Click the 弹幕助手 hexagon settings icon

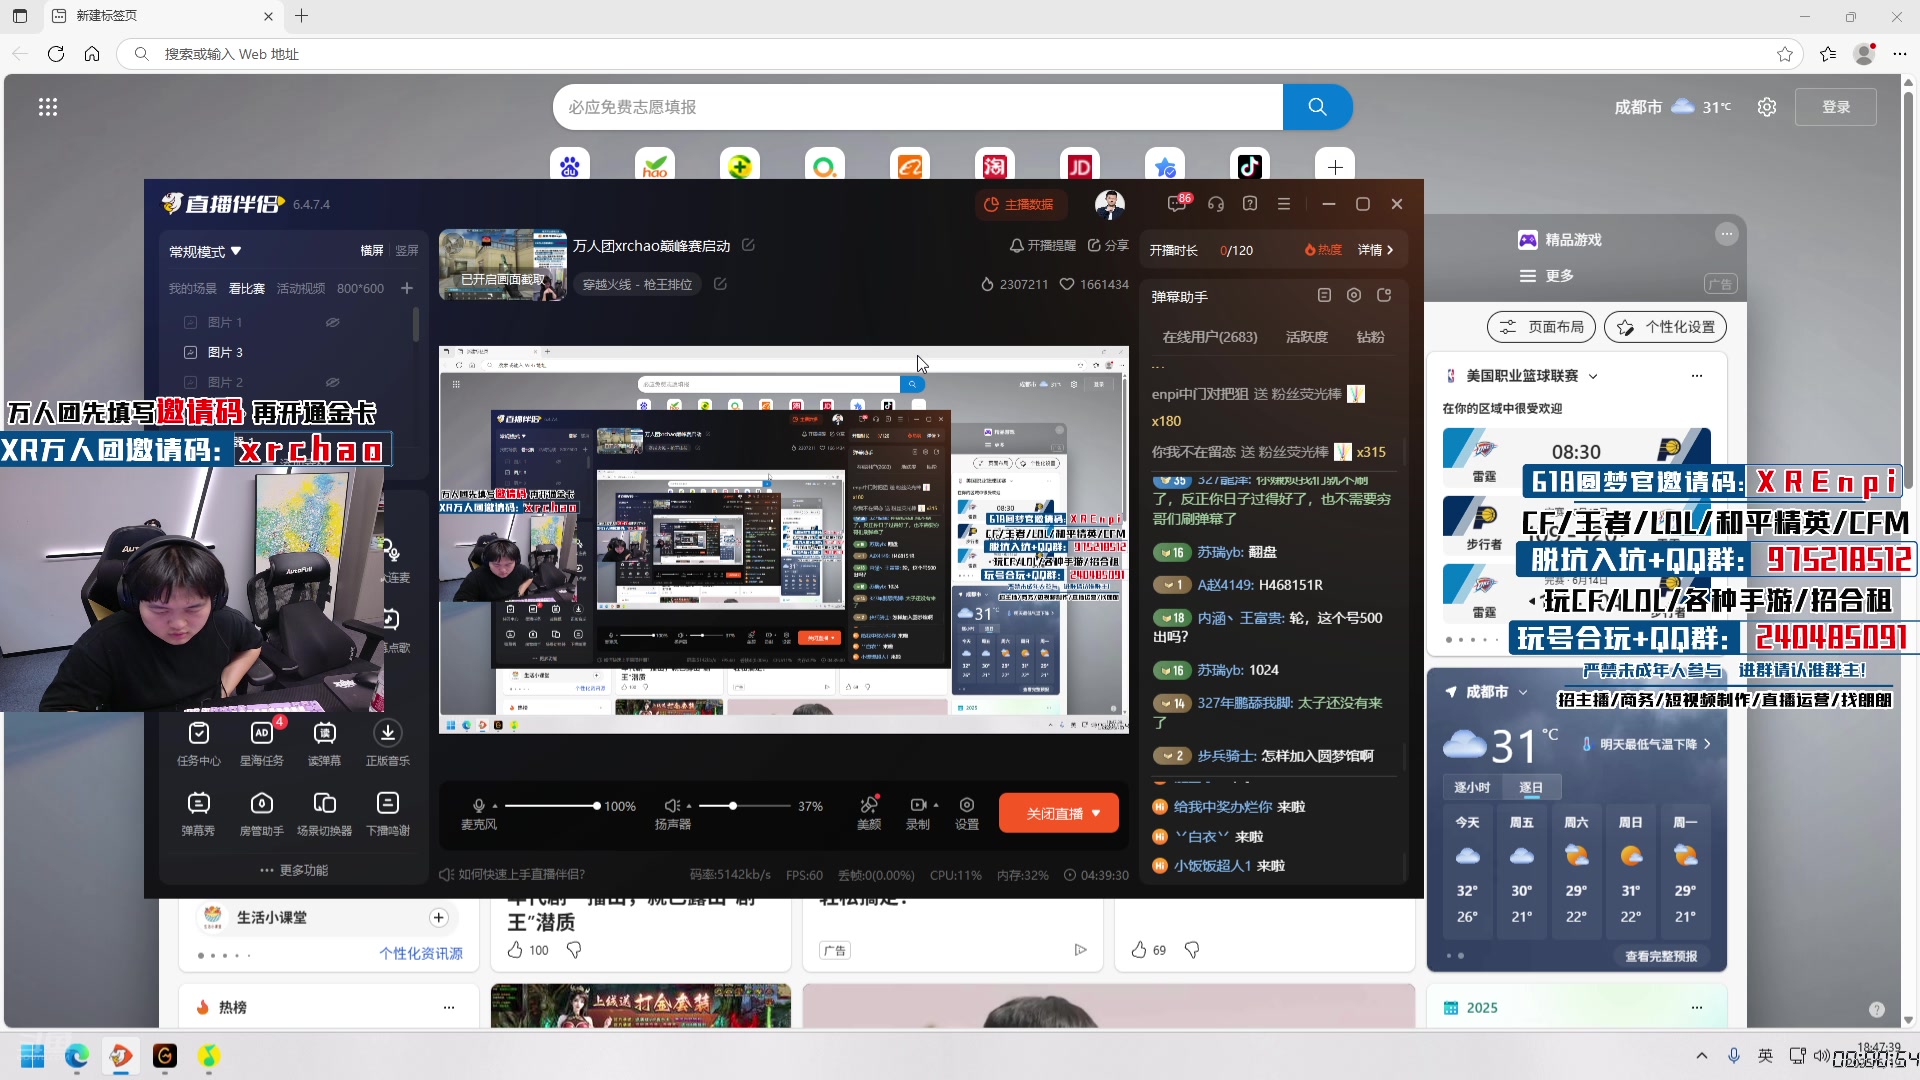point(1354,295)
